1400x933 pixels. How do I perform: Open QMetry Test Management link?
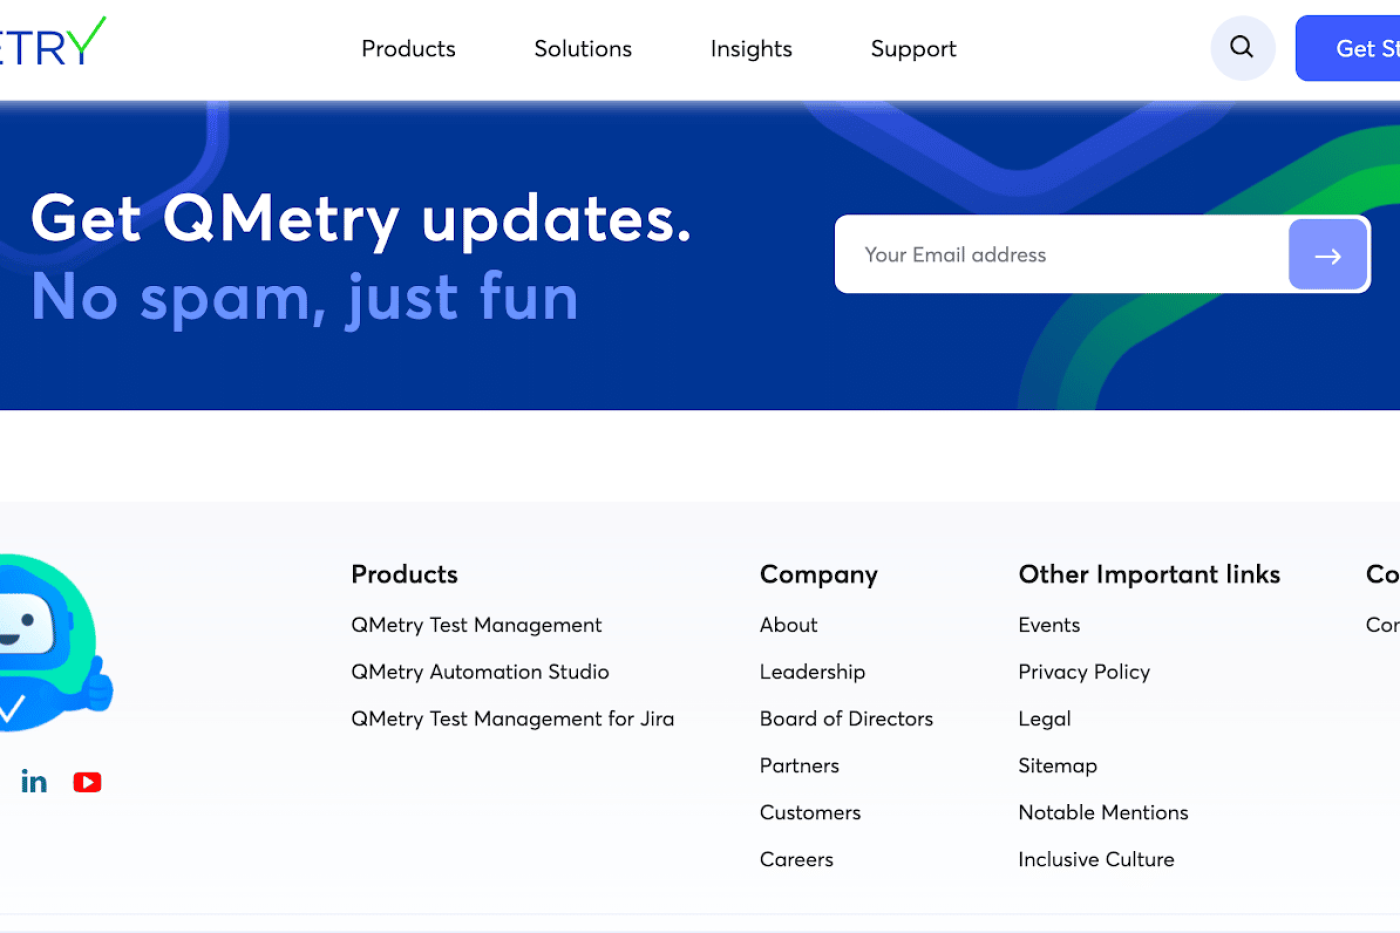pos(476,625)
